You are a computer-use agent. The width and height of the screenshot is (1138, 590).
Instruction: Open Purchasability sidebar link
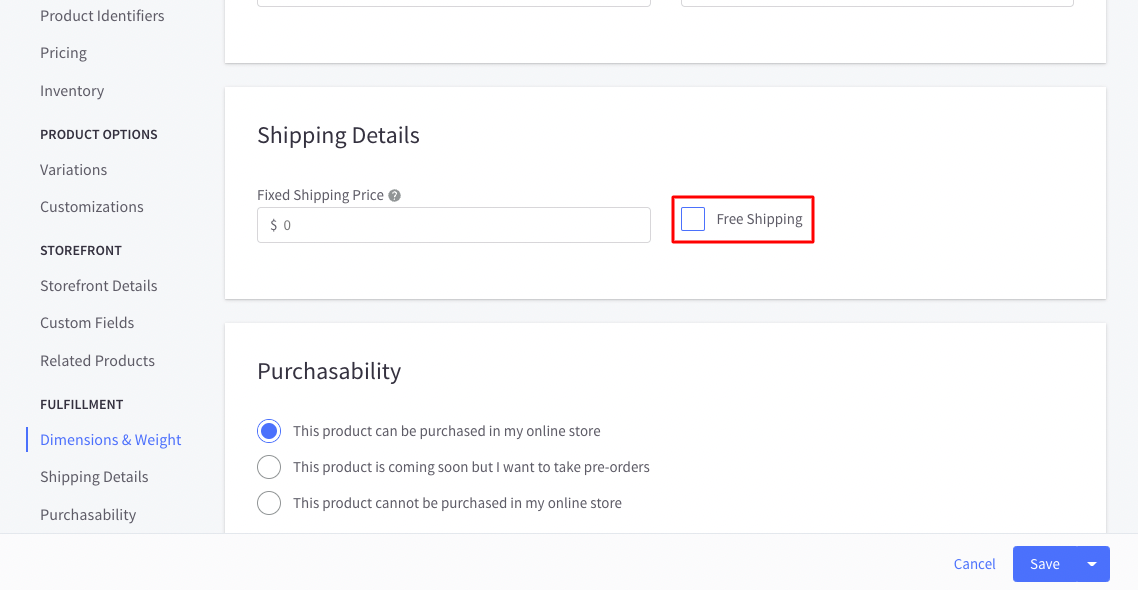[x=88, y=515]
